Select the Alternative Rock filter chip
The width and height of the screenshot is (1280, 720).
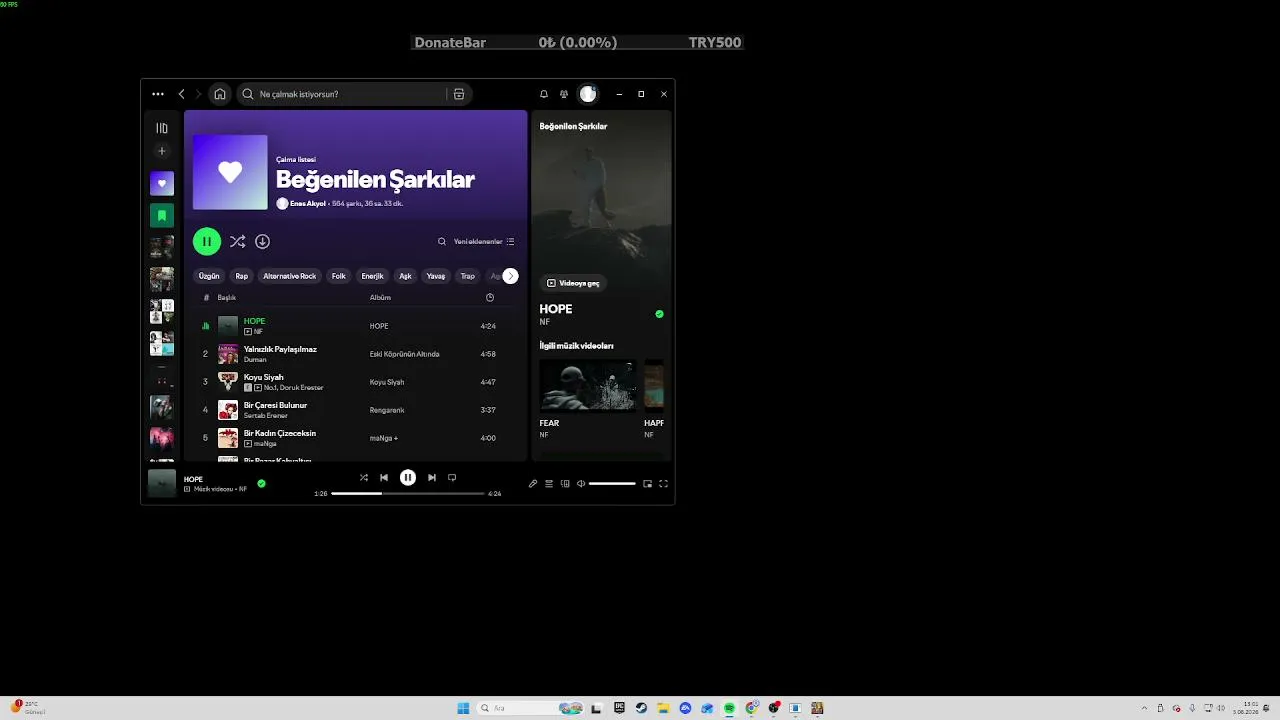pos(290,276)
